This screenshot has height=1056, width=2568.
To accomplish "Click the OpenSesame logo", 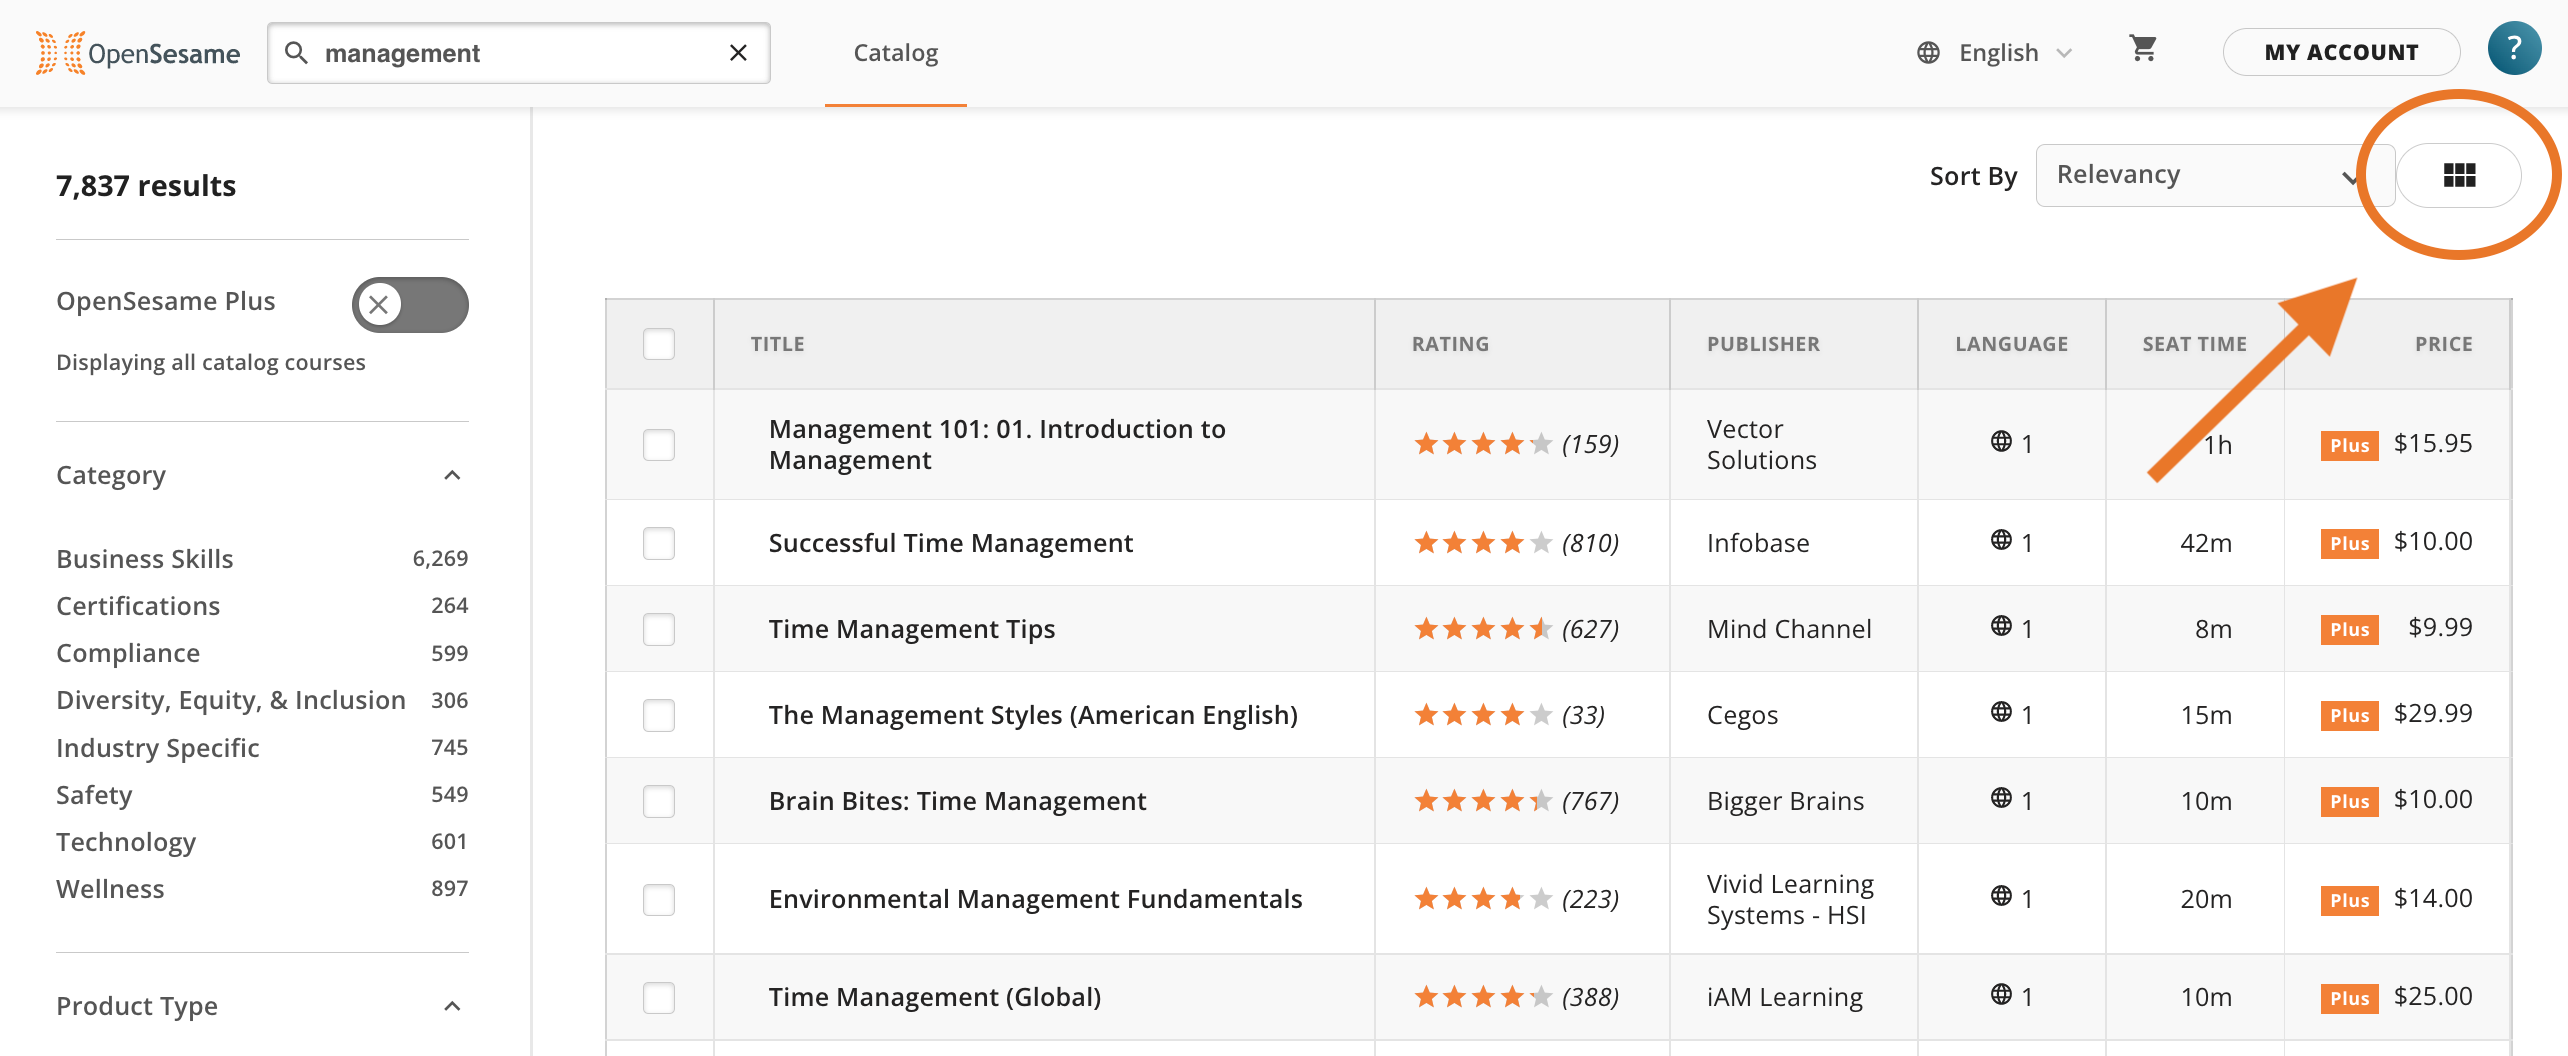I will tap(138, 53).
